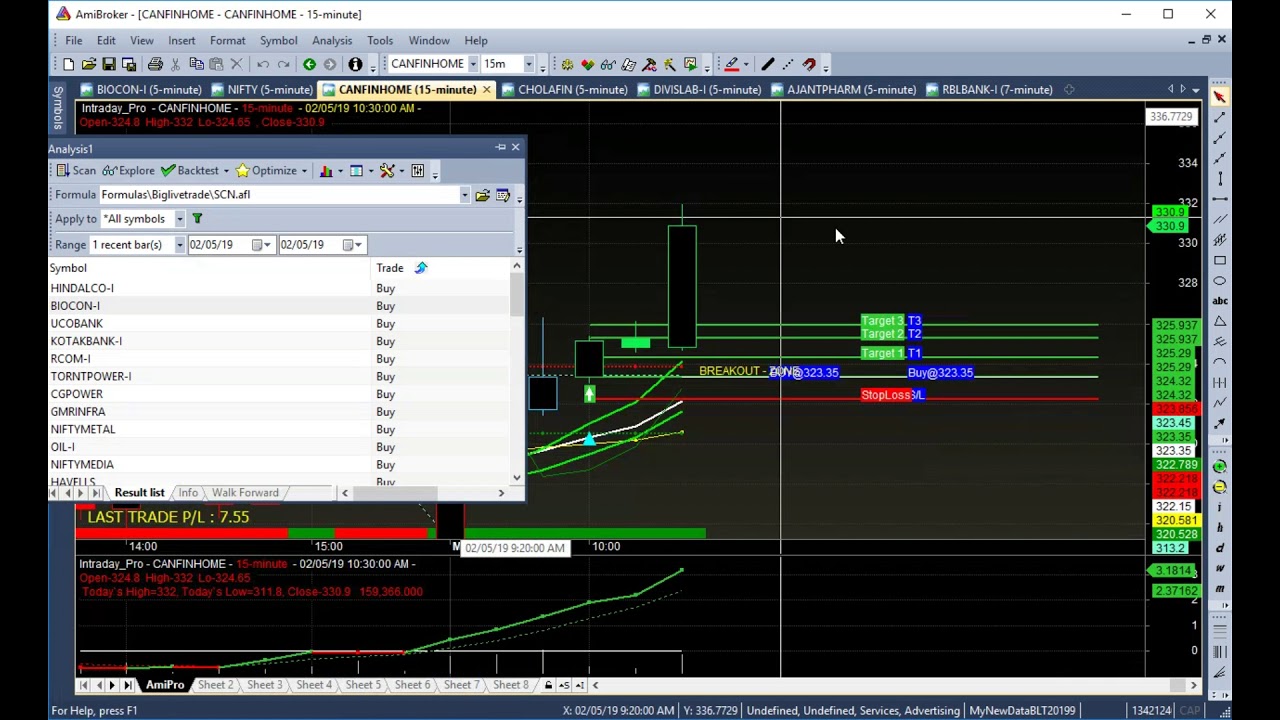Open the formula editor icon

[x=503, y=195]
